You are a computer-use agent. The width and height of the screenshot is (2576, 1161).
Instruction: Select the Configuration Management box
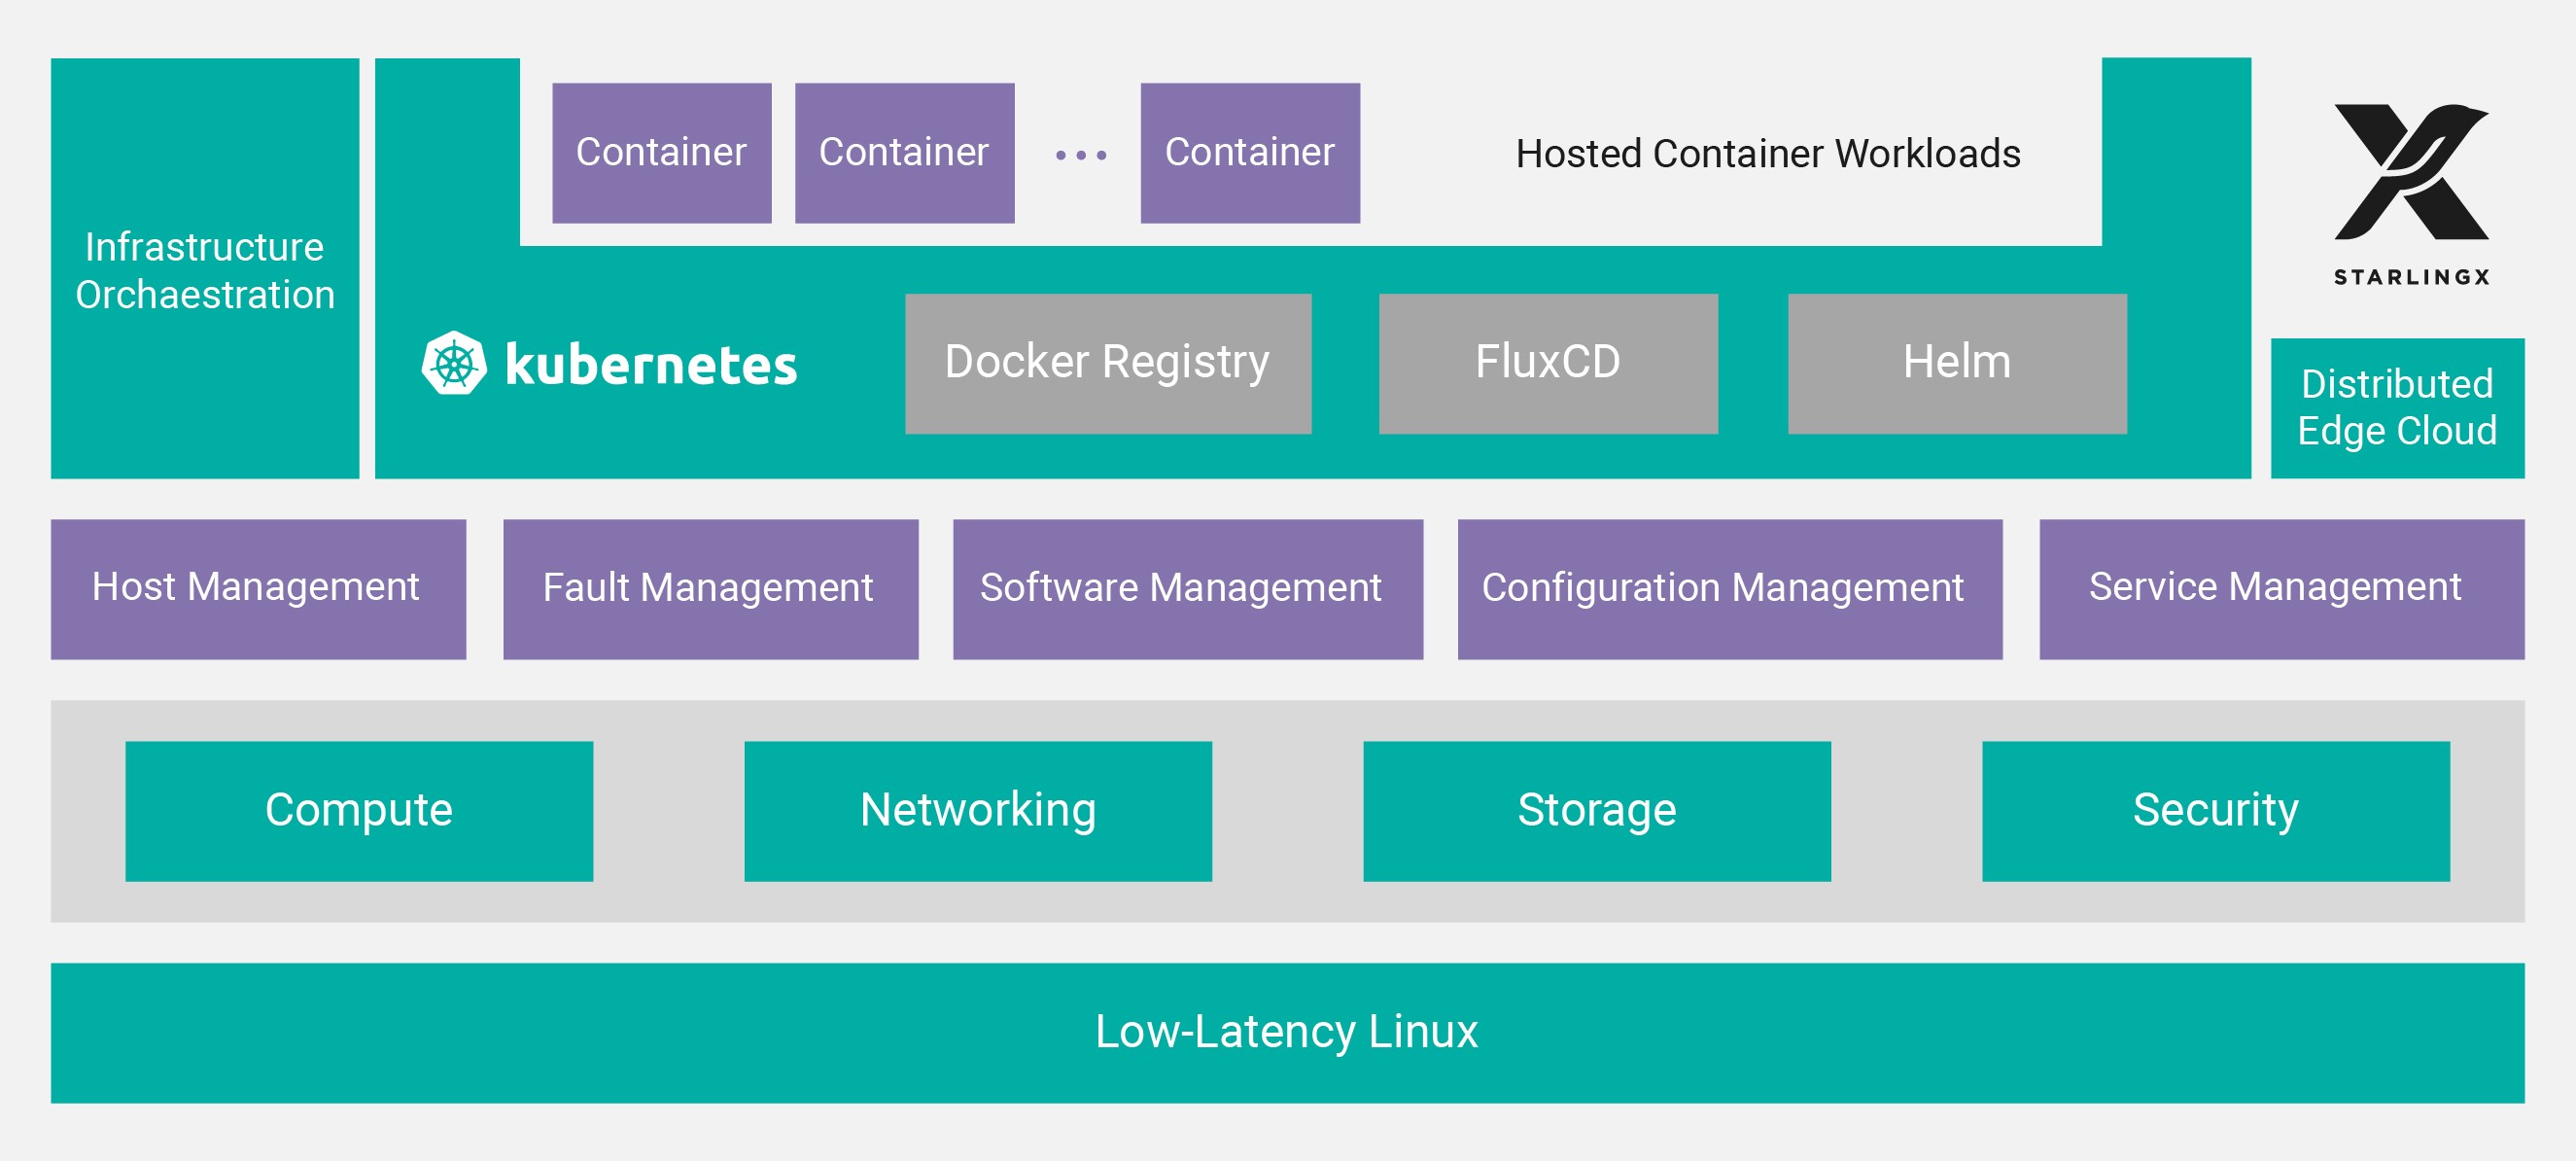pyautogui.click(x=1729, y=588)
